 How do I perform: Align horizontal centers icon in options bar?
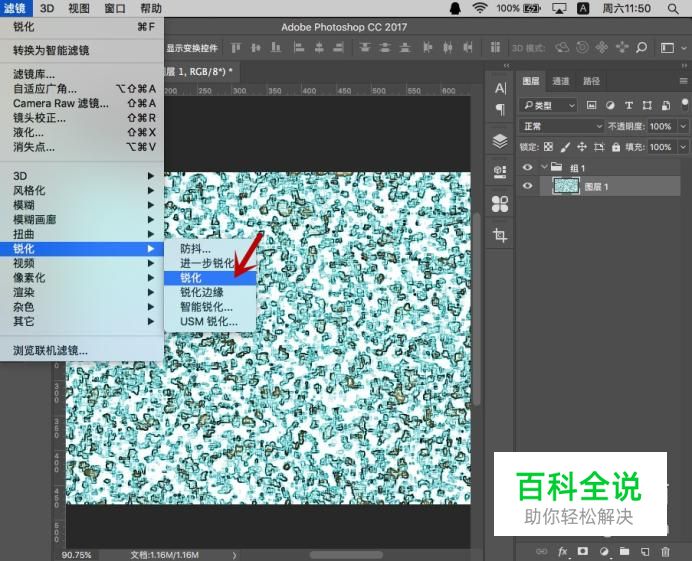point(319,48)
